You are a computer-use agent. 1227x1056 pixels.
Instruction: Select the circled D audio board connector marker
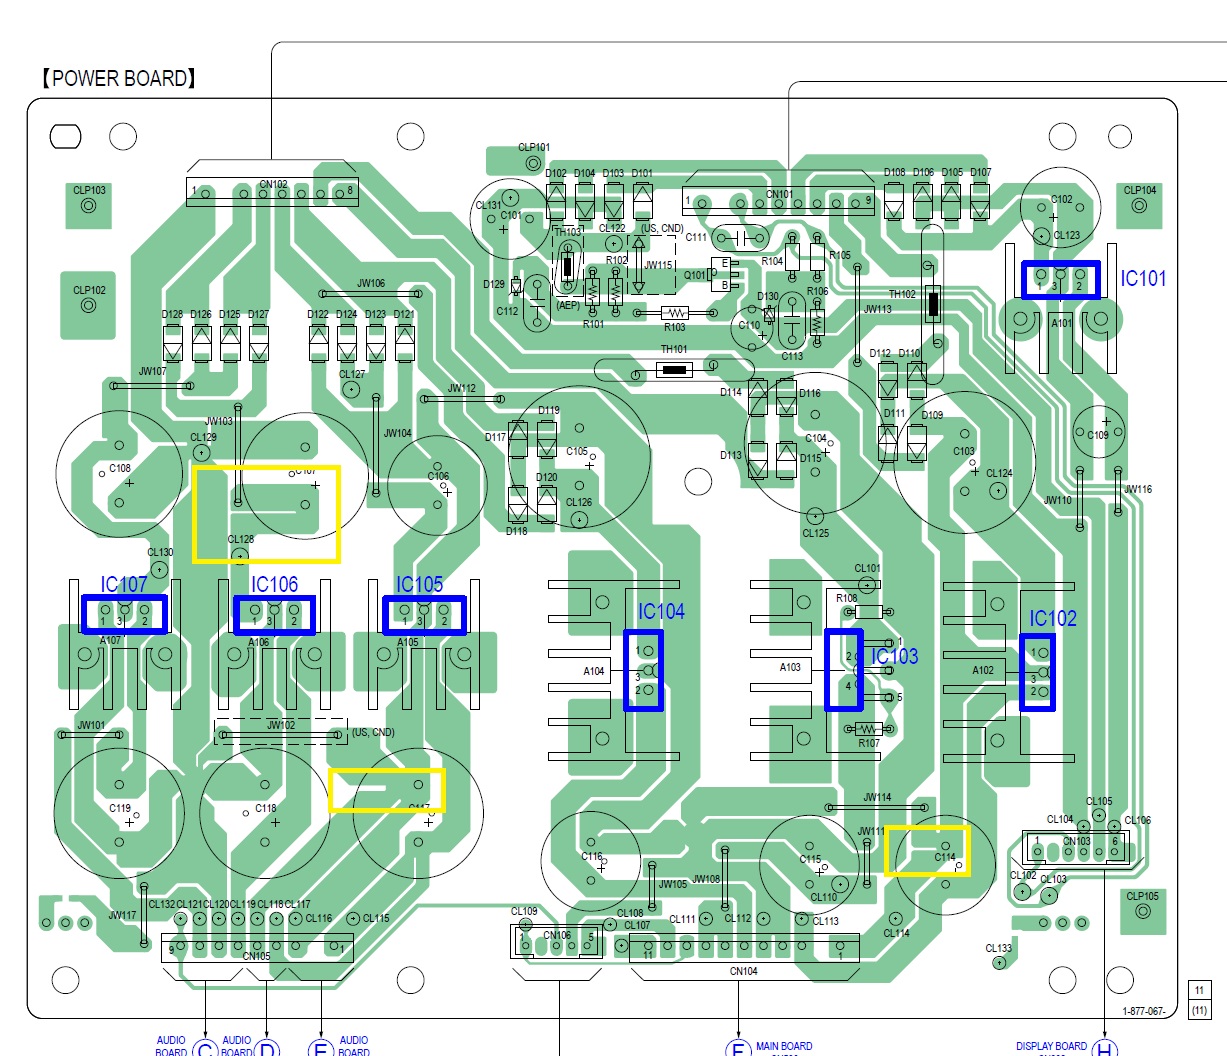(267, 1049)
